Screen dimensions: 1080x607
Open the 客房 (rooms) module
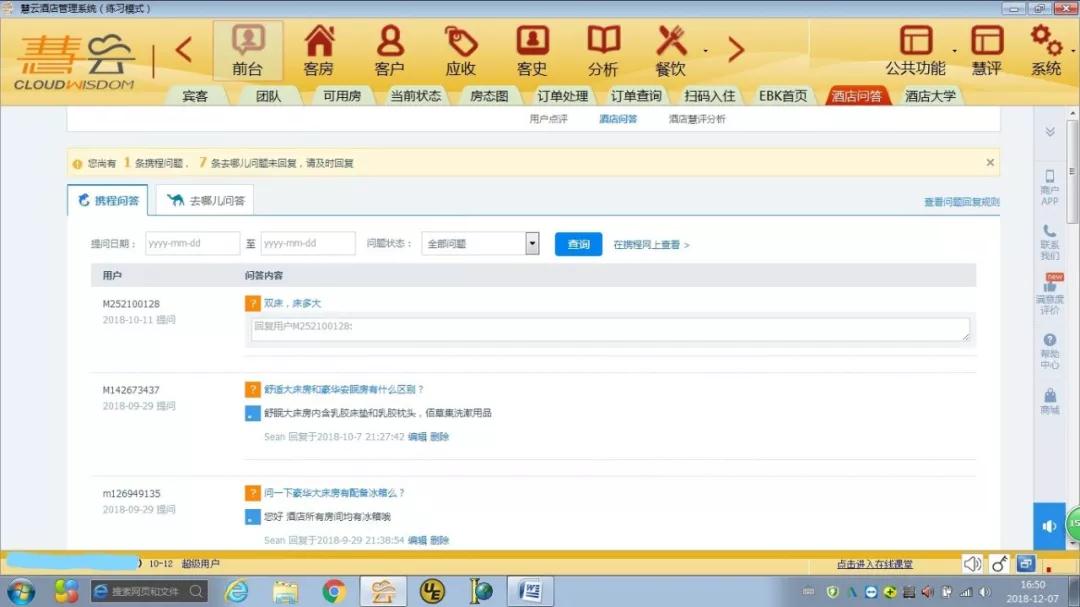point(318,50)
